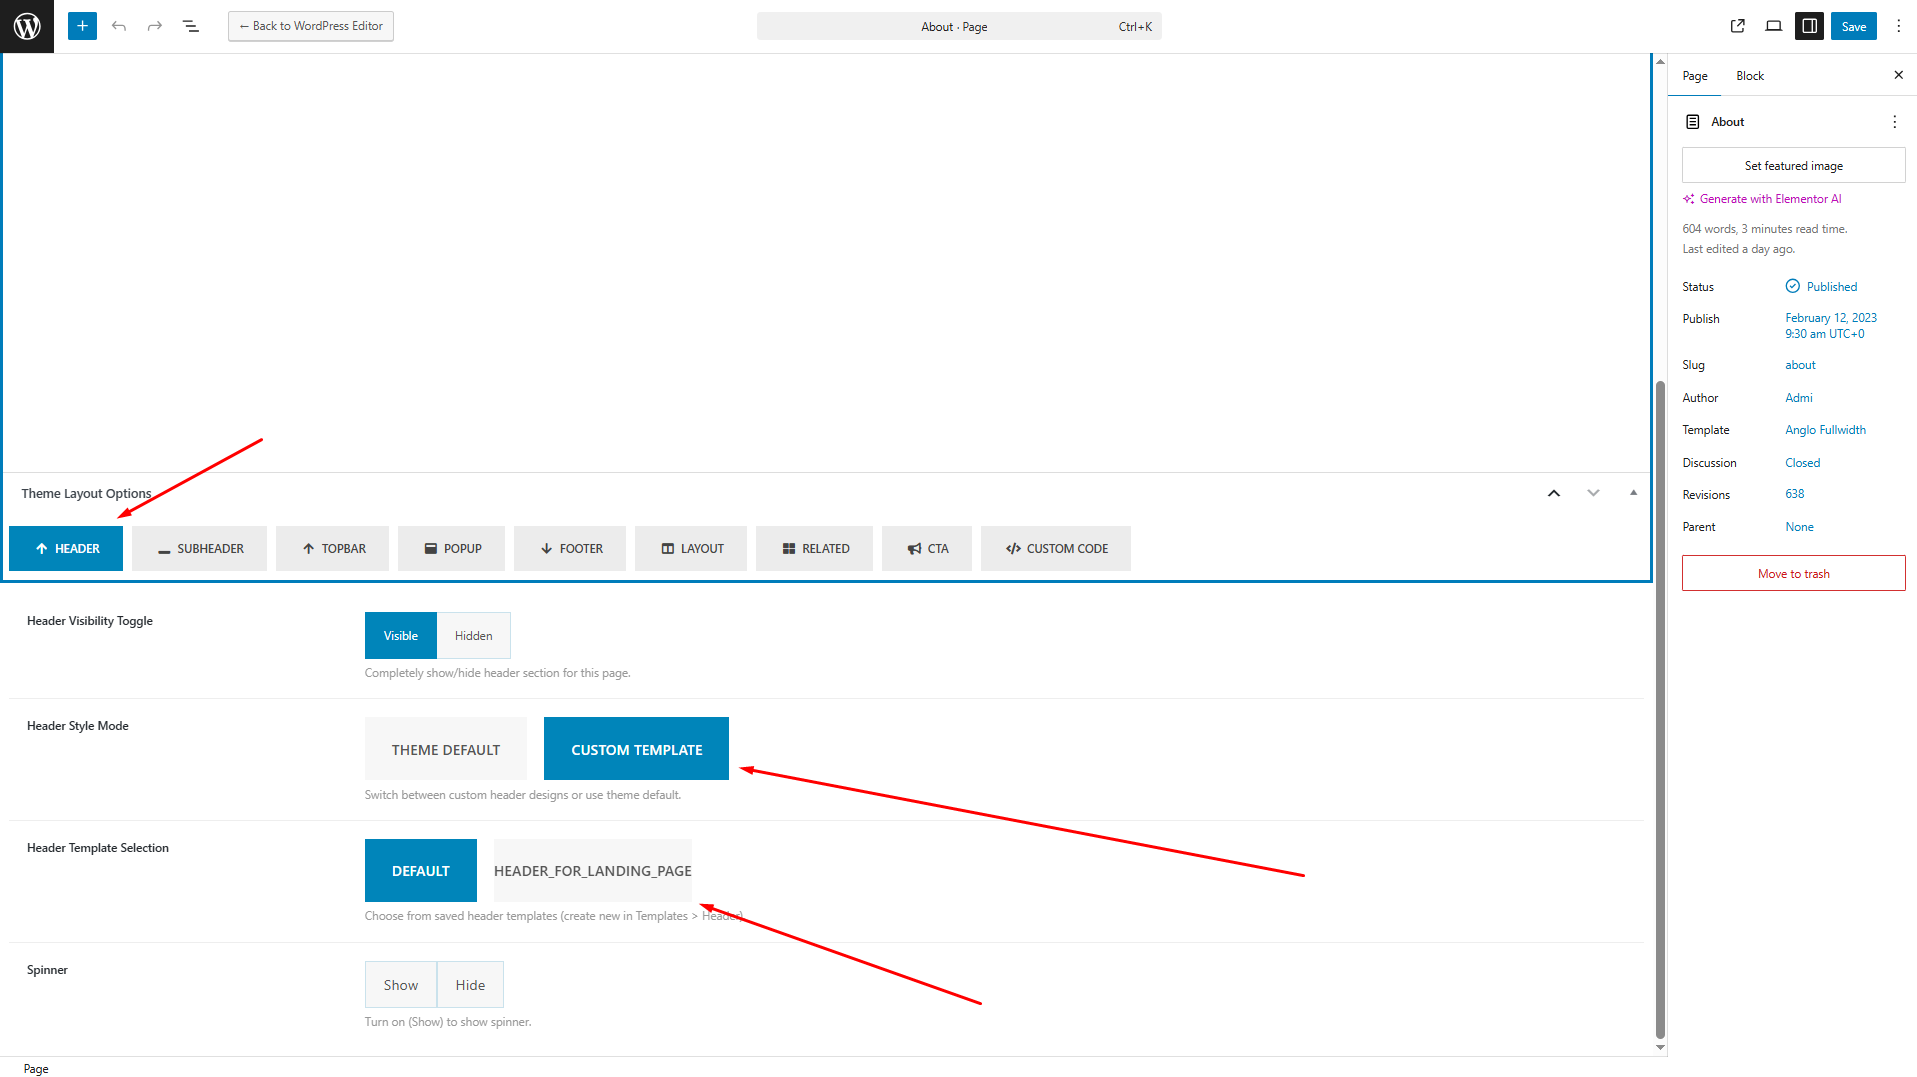The width and height of the screenshot is (1917, 1077).
Task: Open the block inserter plus icon
Action: click(x=82, y=26)
